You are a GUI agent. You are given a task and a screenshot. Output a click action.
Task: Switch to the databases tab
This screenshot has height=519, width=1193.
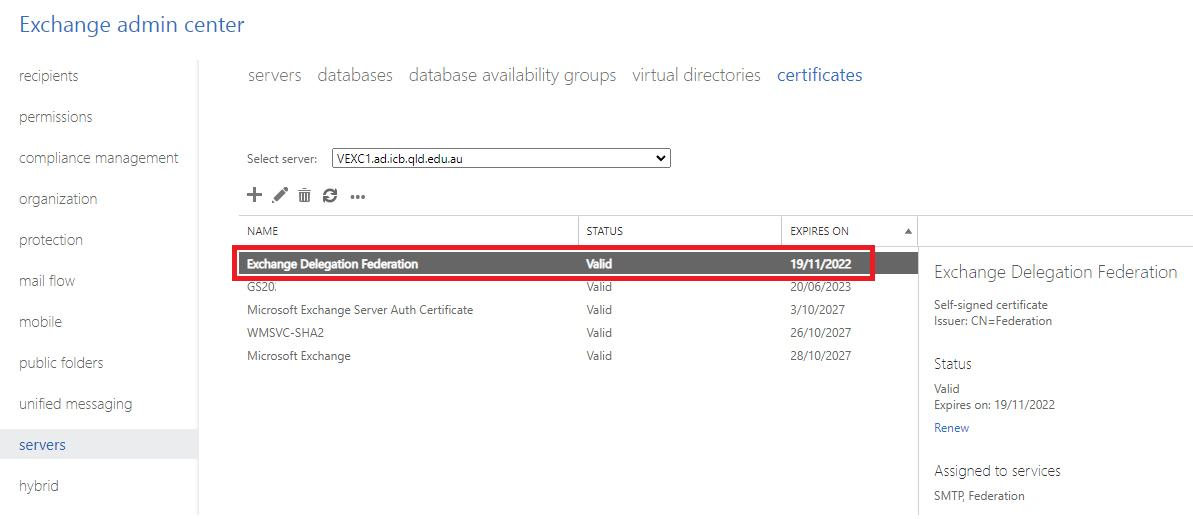[355, 75]
